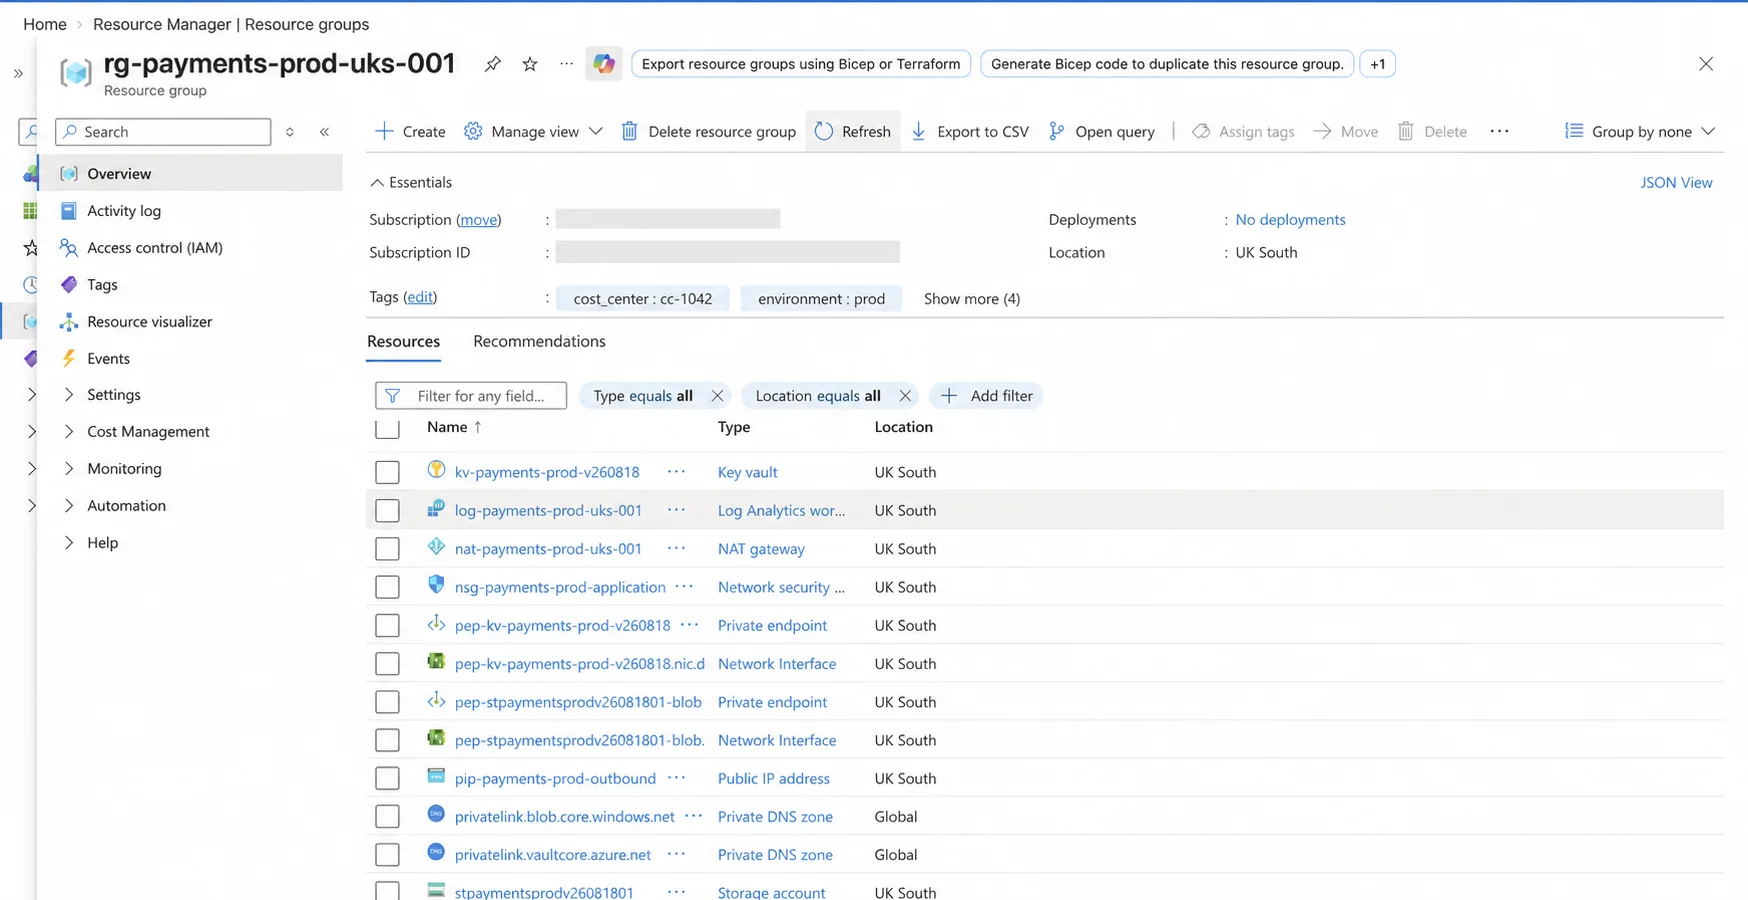1748x900 pixels.
Task: Check the privatelink.blob.core.windows.net row checkbox
Action: [387, 817]
